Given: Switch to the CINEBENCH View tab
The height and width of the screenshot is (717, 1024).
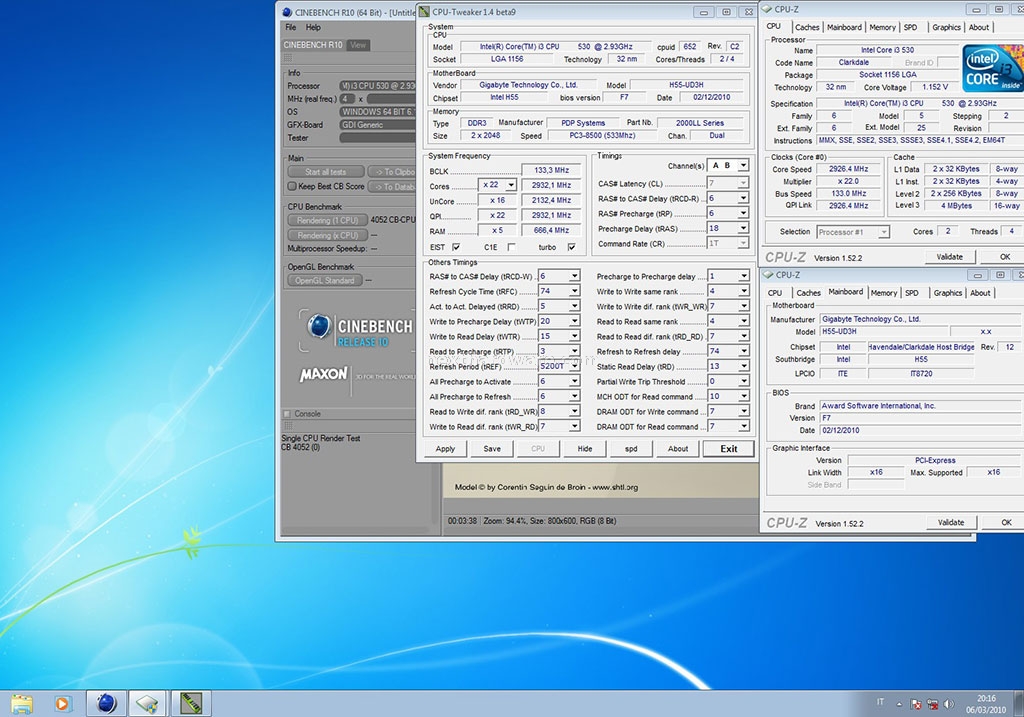Looking at the screenshot, I should (x=358, y=45).
